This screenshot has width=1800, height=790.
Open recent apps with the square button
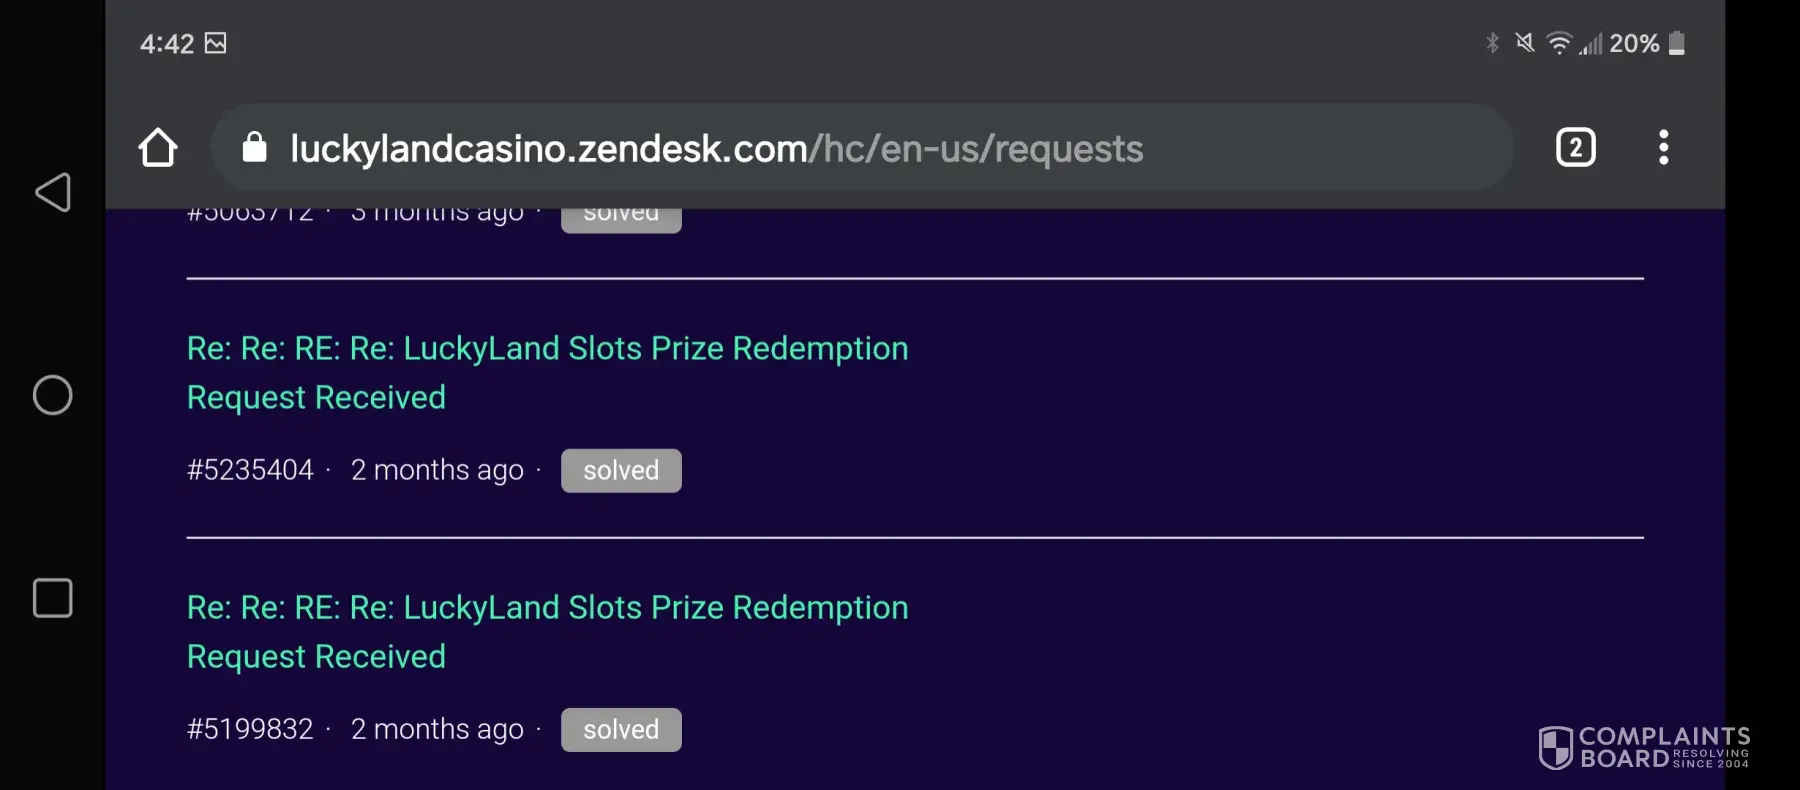click(x=53, y=598)
